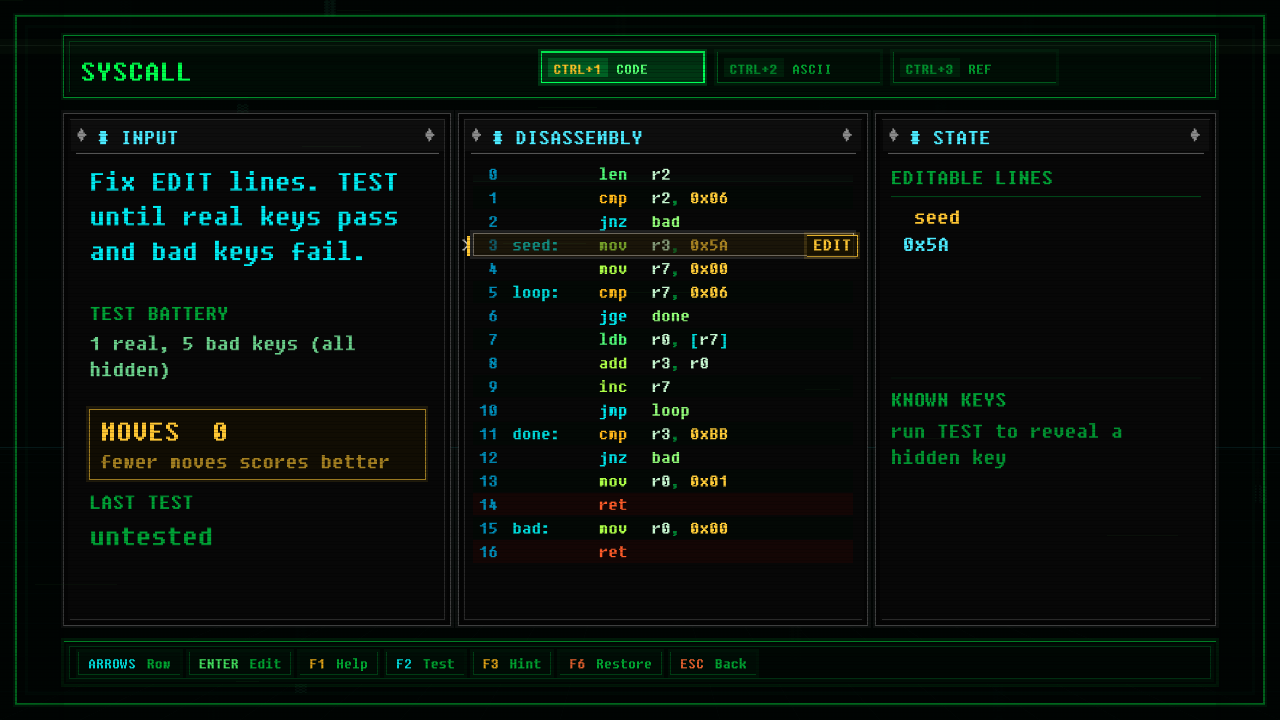Select line 9 'inc r7'
The height and width of the screenshot is (720, 1280).
(662, 387)
